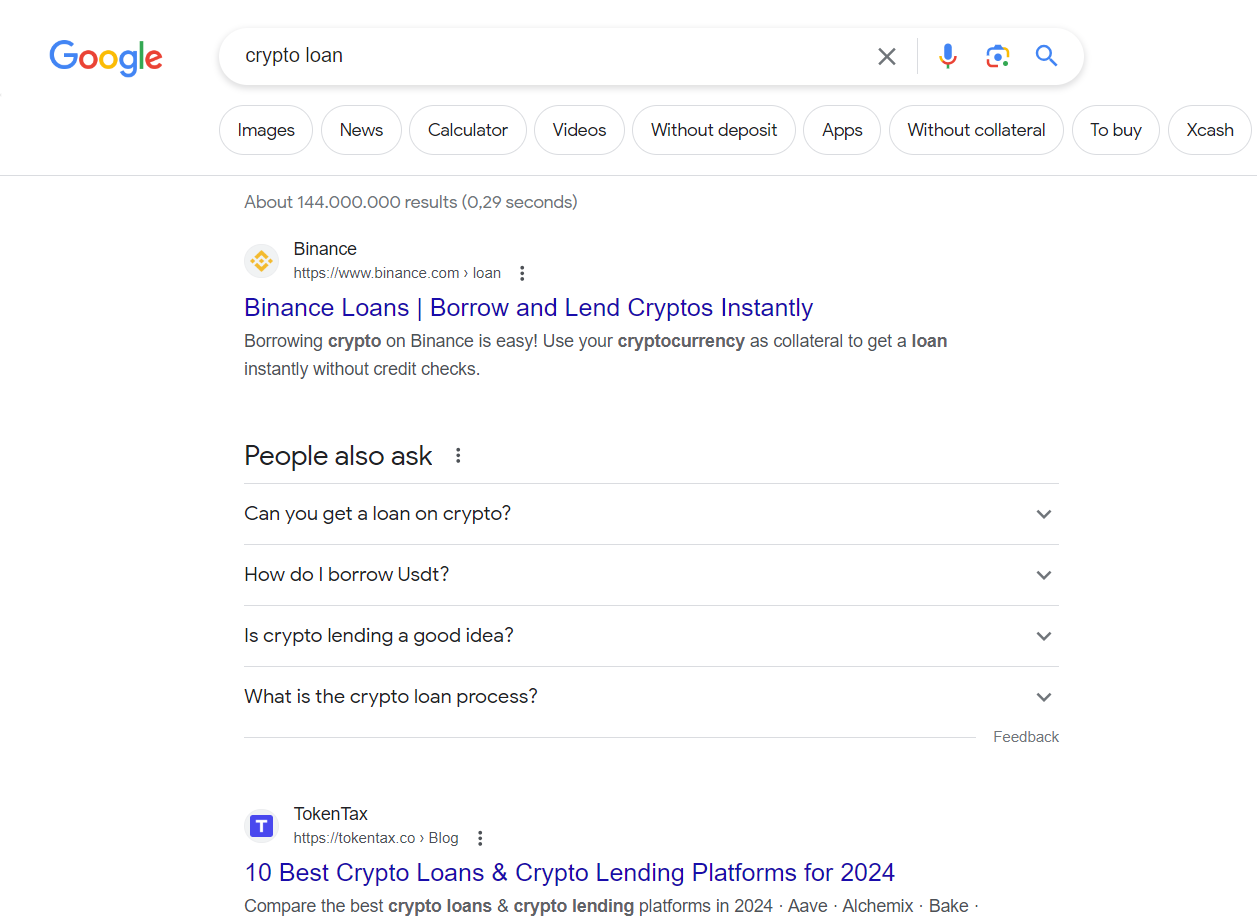
Task: Switch to the Images filter tab
Action: [266, 130]
